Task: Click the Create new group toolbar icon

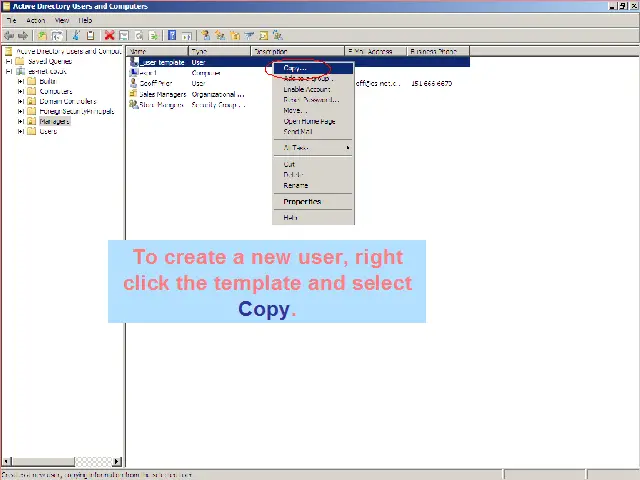Action: pos(220,36)
